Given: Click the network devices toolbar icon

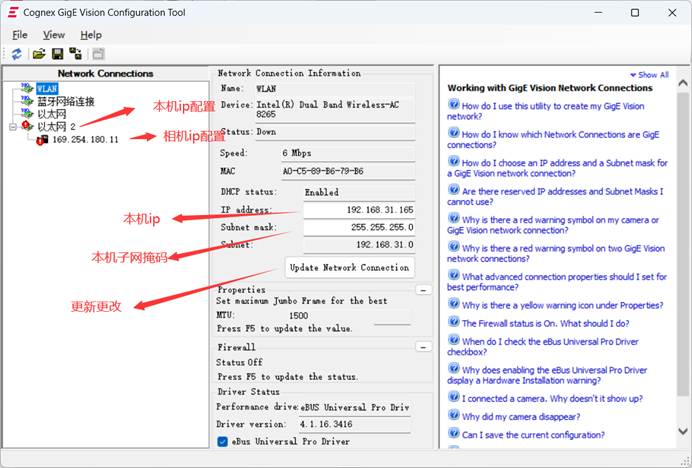Looking at the screenshot, I should 75,54.
